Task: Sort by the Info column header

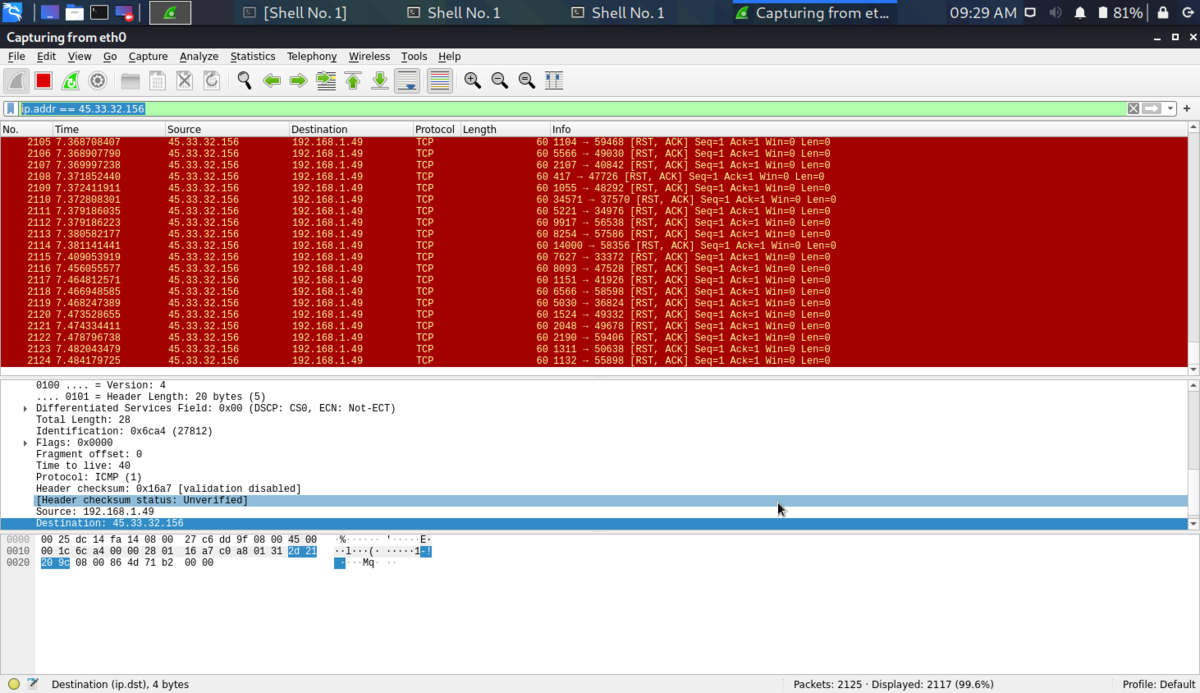Action: pos(869,129)
